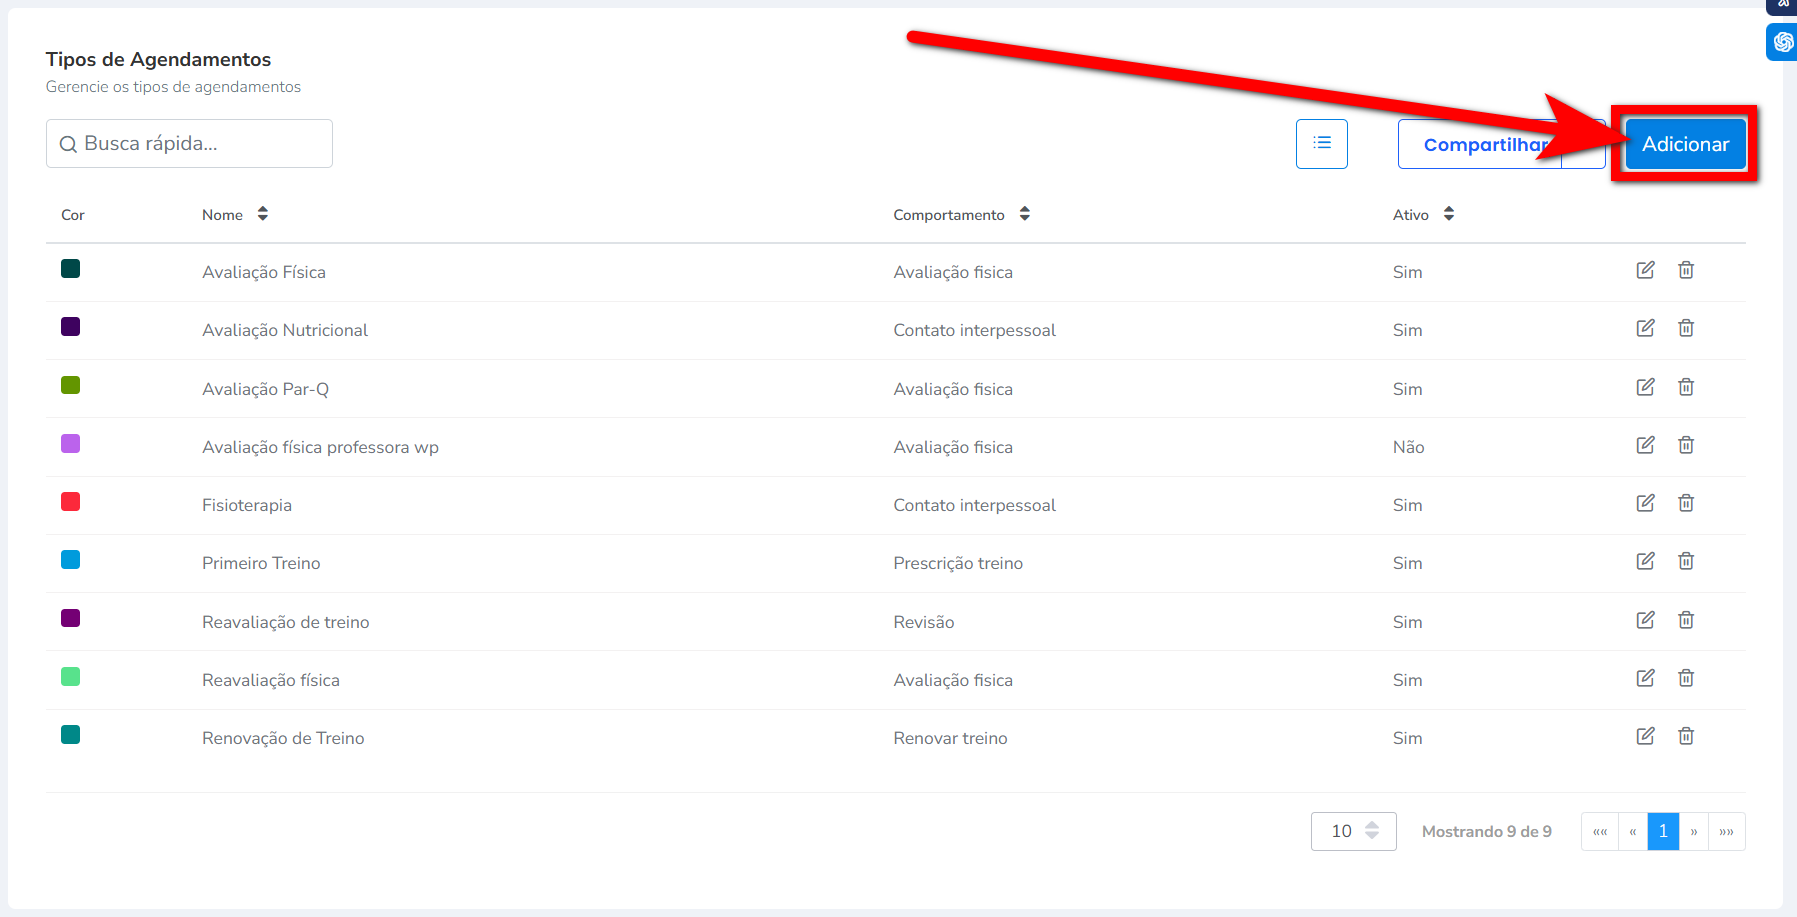The height and width of the screenshot is (917, 1797).
Task: Click the red Fisioterapia color swatch
Action: point(70,502)
